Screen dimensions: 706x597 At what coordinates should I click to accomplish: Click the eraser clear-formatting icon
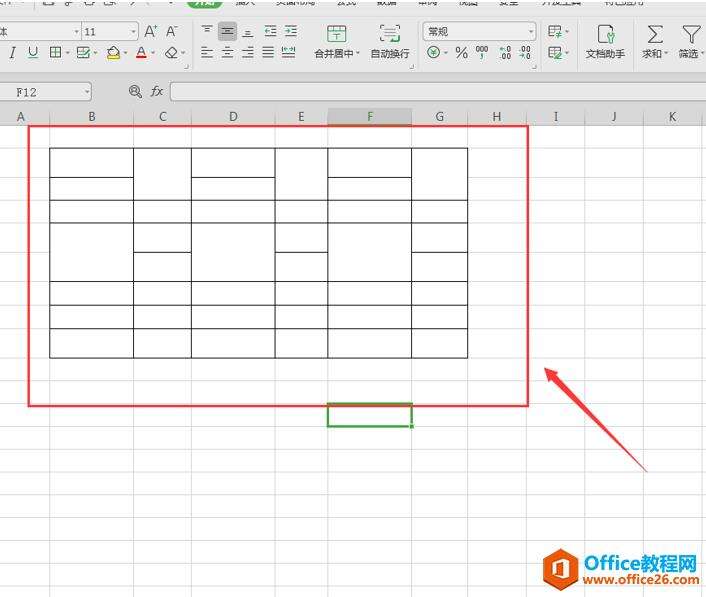coord(171,53)
